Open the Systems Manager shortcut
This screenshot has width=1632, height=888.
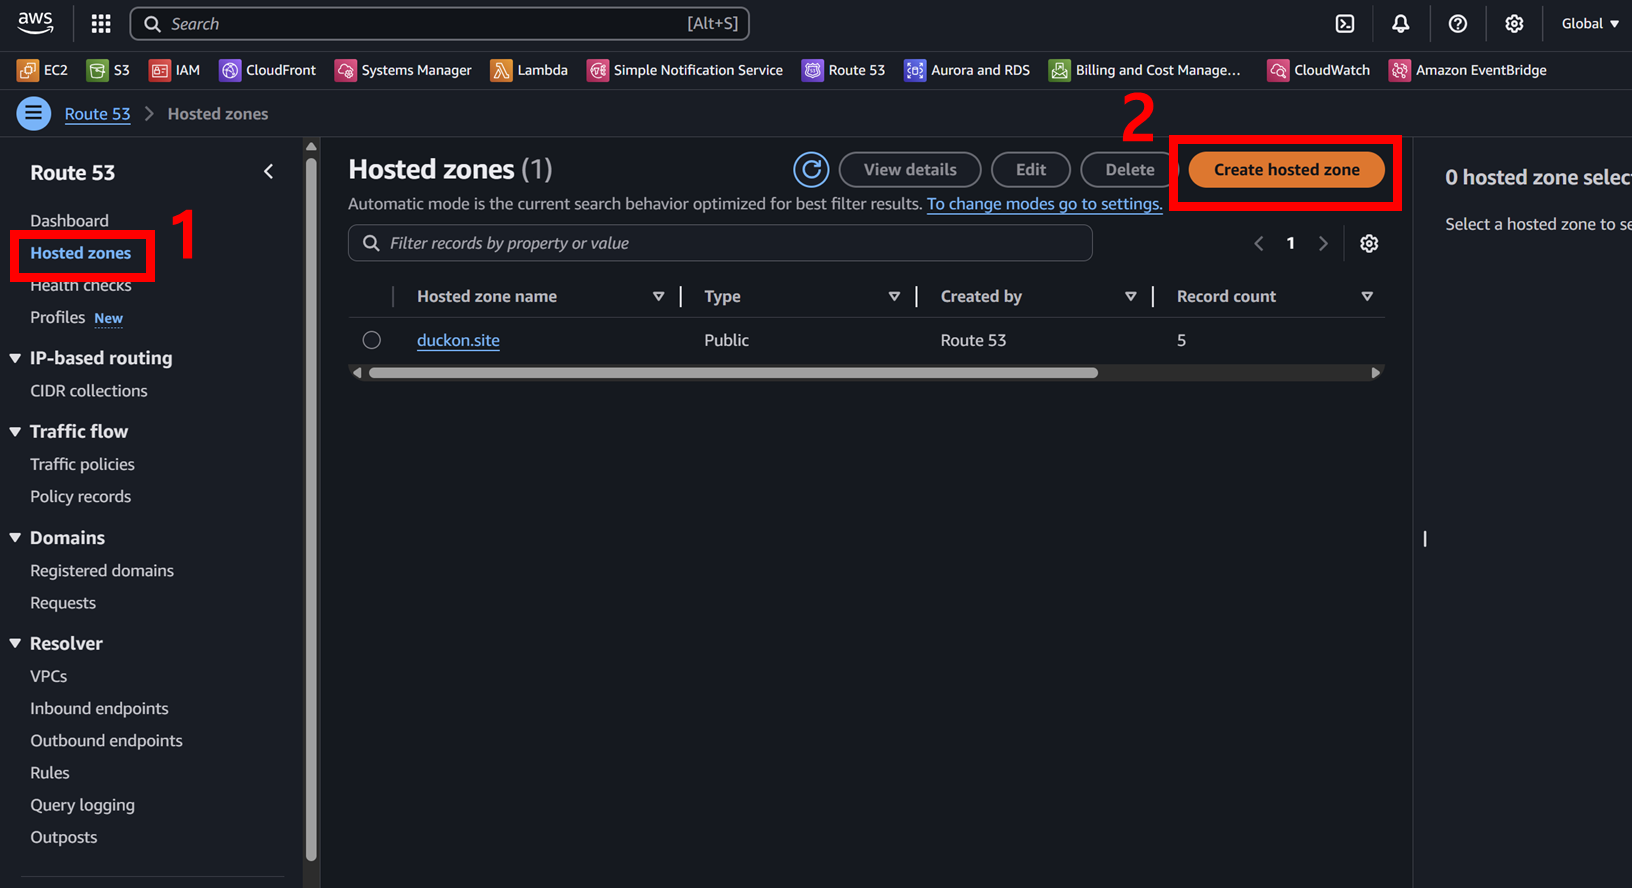pos(403,70)
